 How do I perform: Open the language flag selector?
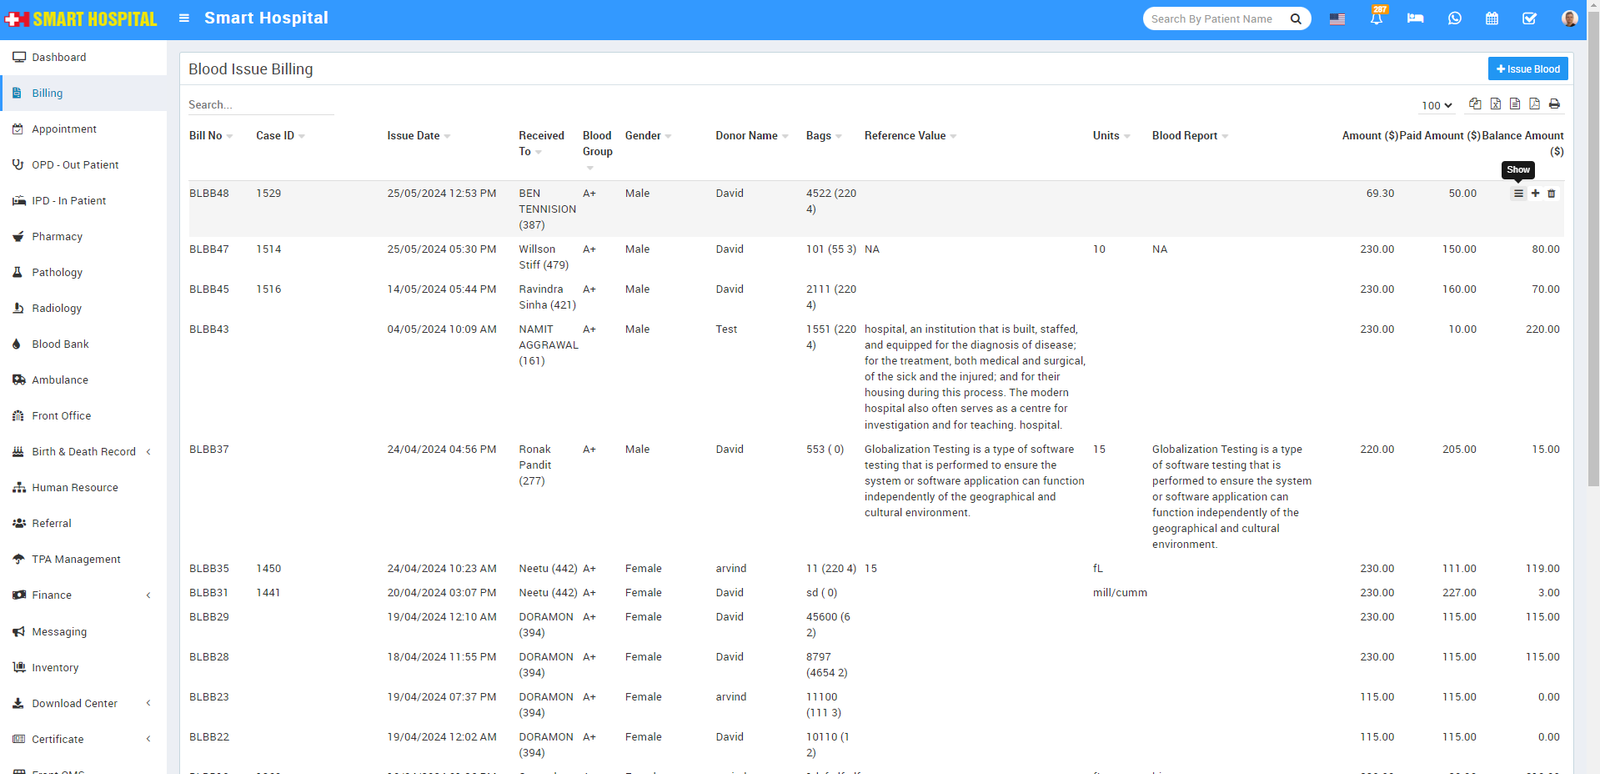(1337, 19)
